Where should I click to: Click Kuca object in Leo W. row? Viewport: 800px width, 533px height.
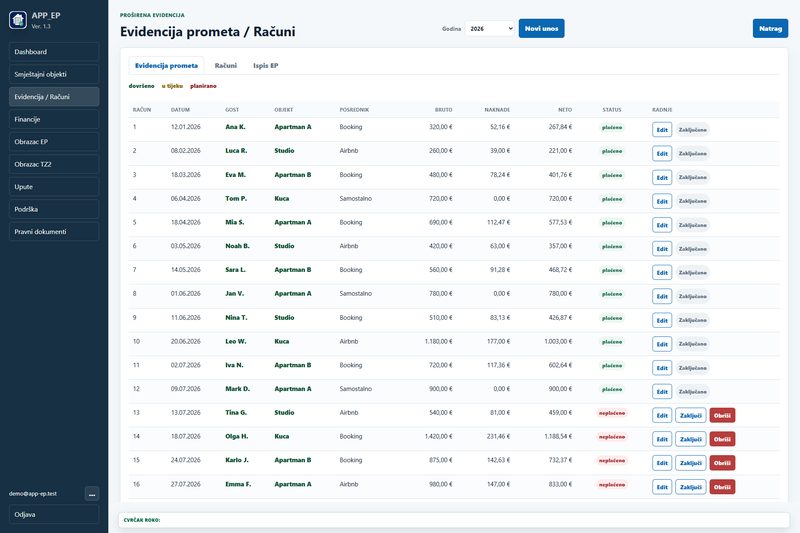282,341
